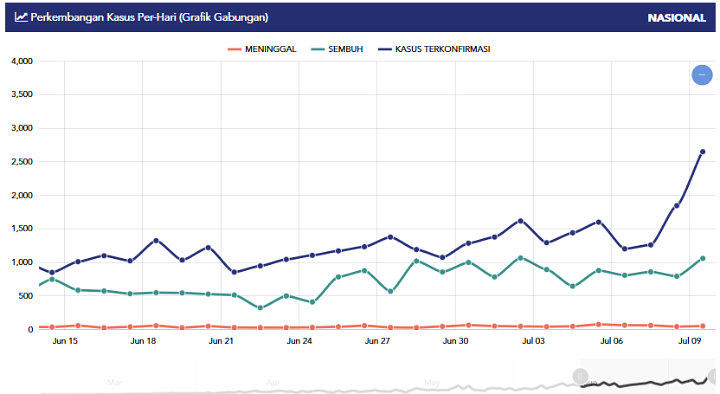The image size is (720, 394).
Task: Click the '4,000' y-axis label
Action: click(x=22, y=61)
